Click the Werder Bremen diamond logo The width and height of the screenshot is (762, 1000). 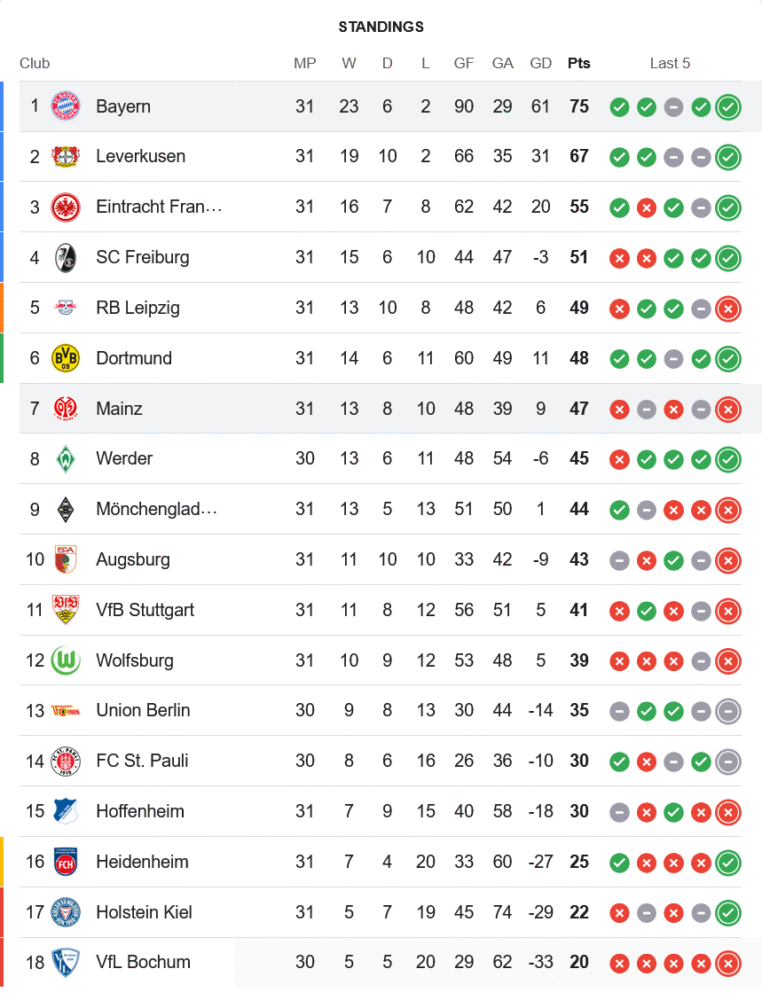[x=65, y=459]
